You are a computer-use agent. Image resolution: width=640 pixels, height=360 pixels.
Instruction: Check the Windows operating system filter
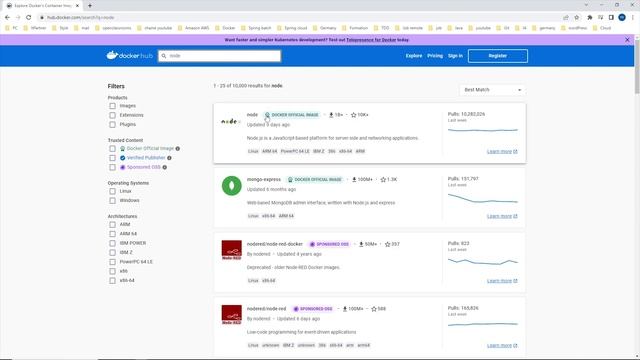click(x=112, y=200)
